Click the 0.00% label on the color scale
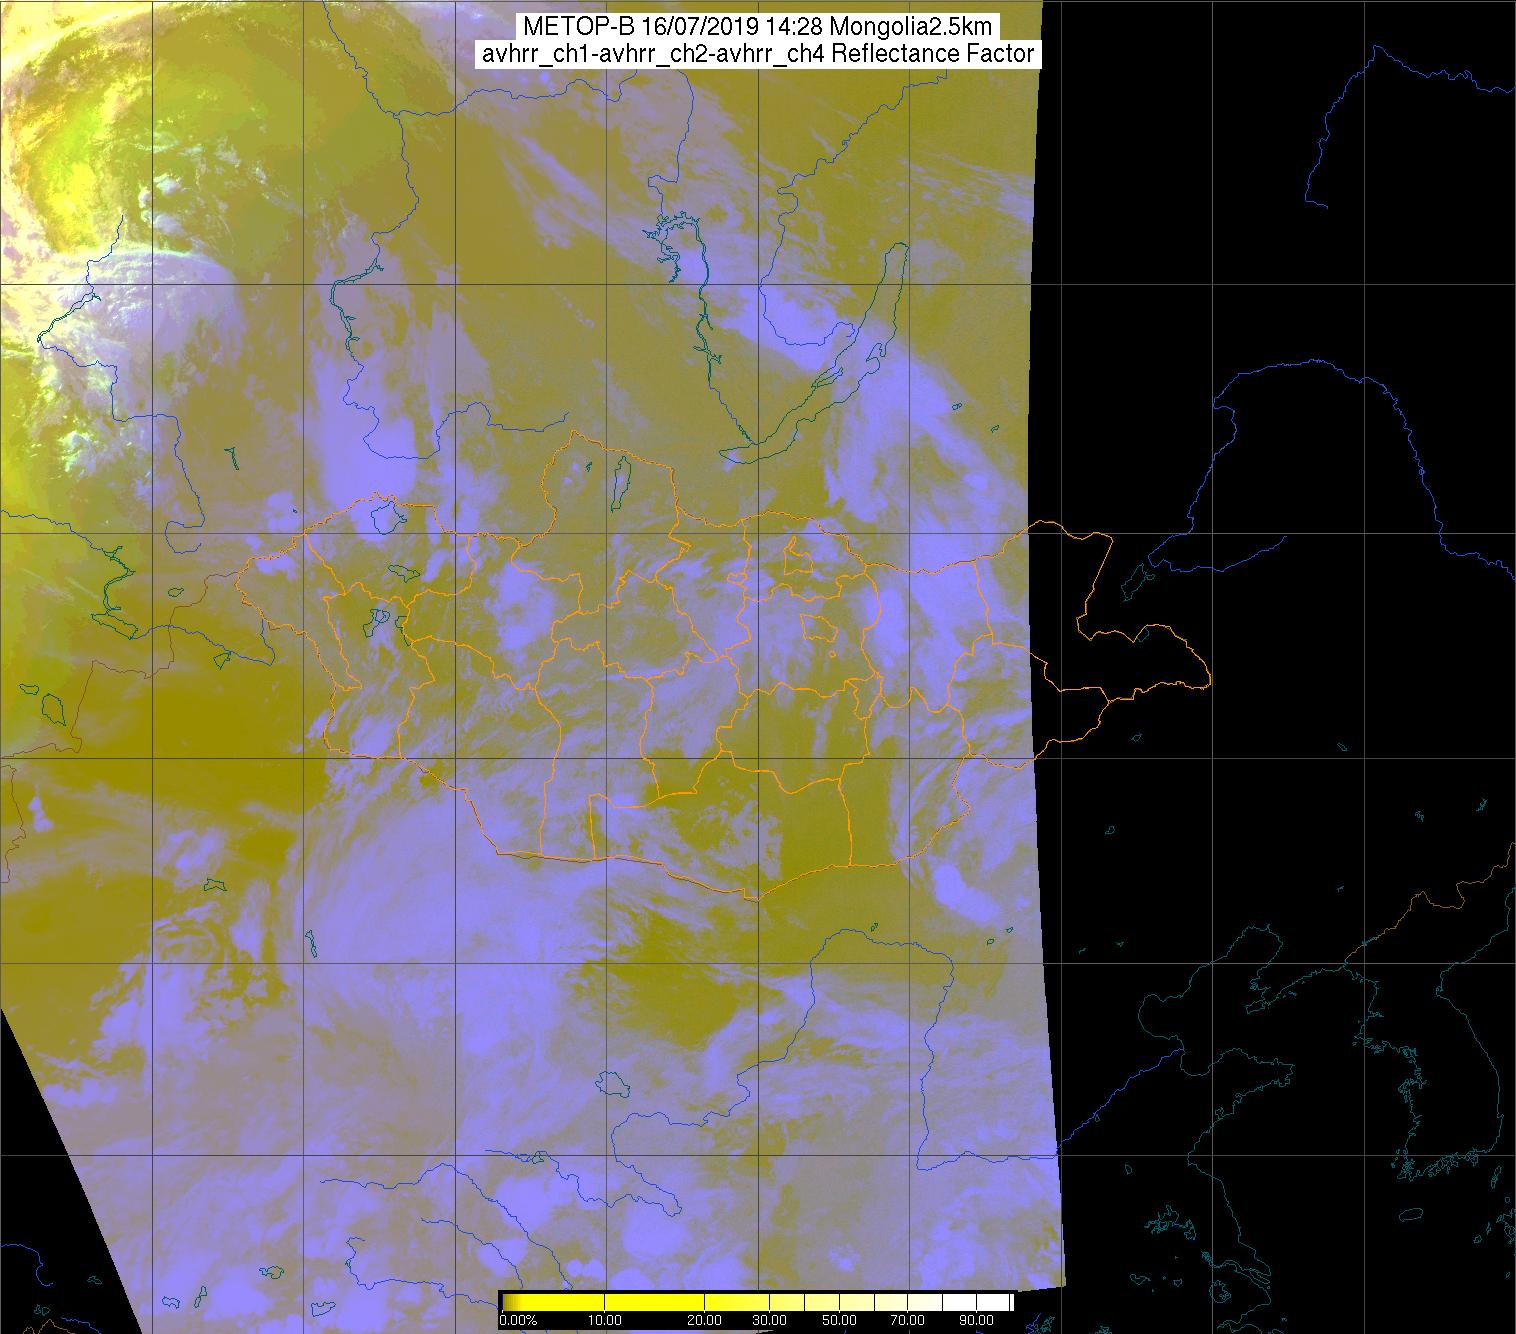 point(518,1320)
